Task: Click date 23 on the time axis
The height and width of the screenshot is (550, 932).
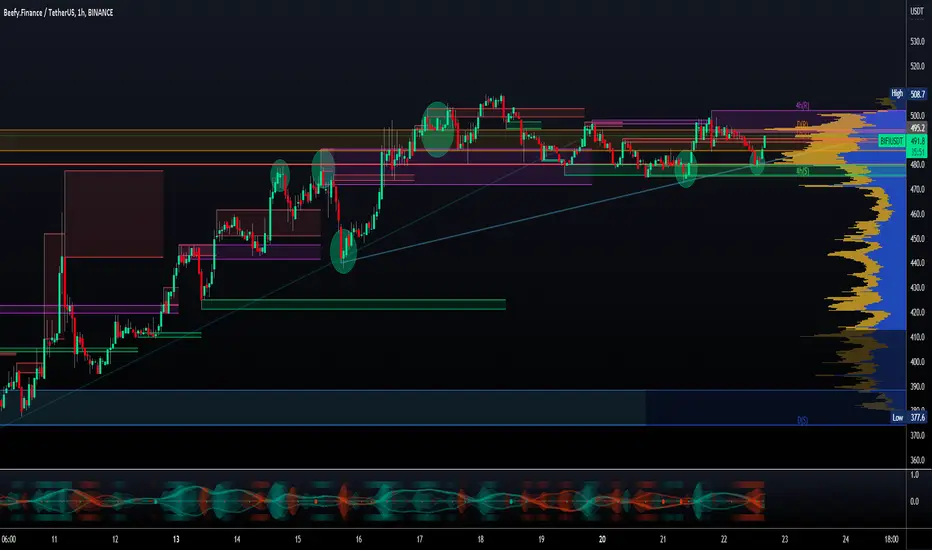Action: [x=785, y=539]
